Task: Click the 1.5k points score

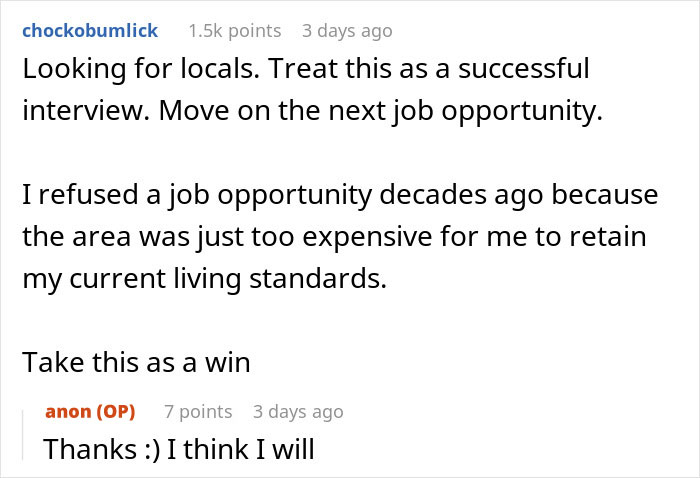Action: click(234, 31)
